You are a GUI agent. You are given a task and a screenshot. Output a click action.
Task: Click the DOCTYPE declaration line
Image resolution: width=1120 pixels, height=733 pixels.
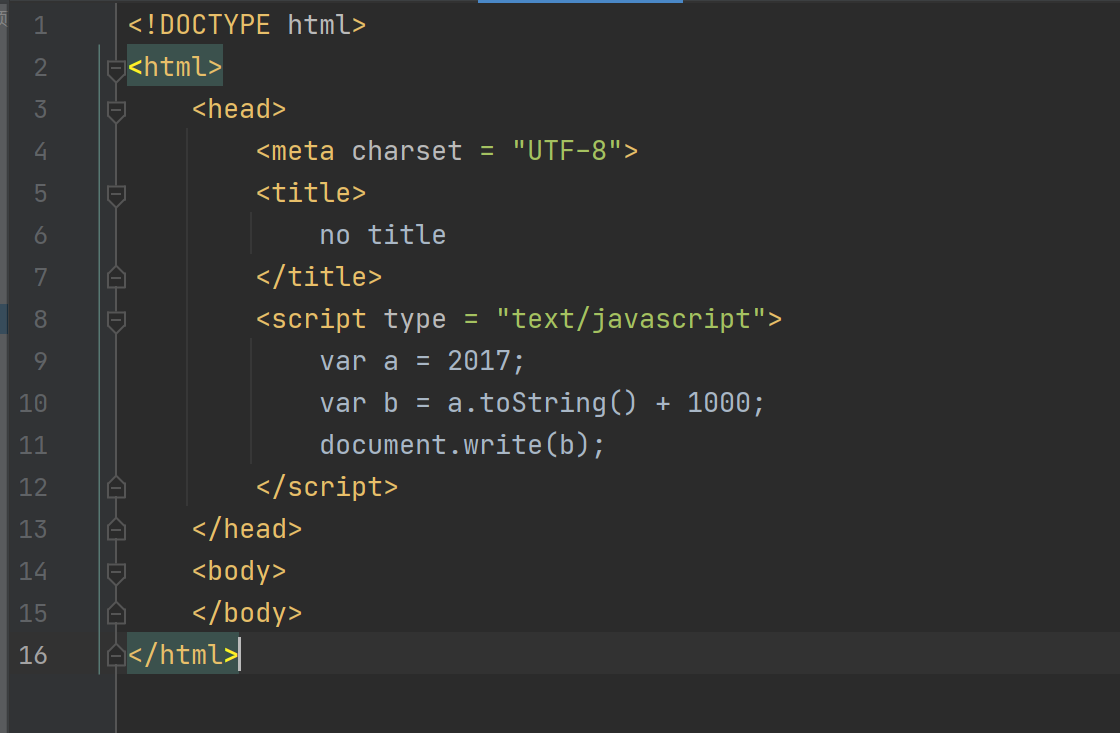tap(247, 26)
